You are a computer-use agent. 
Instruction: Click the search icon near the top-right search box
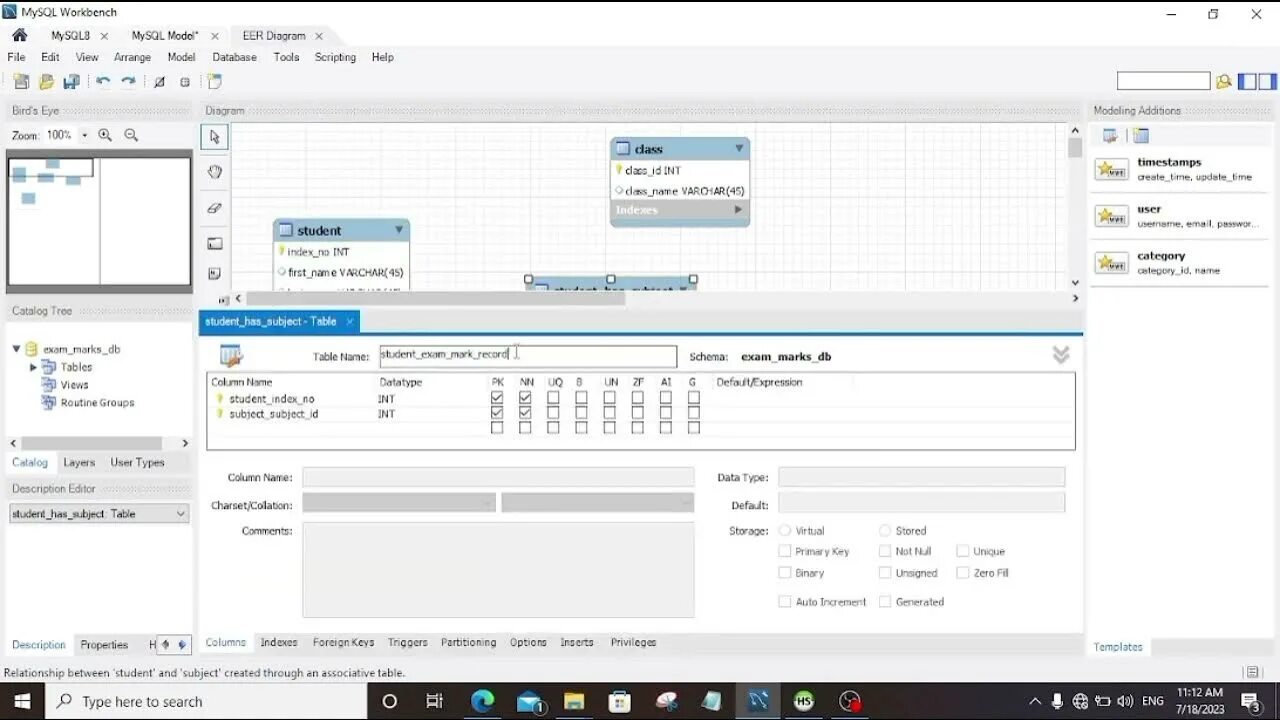(1223, 82)
